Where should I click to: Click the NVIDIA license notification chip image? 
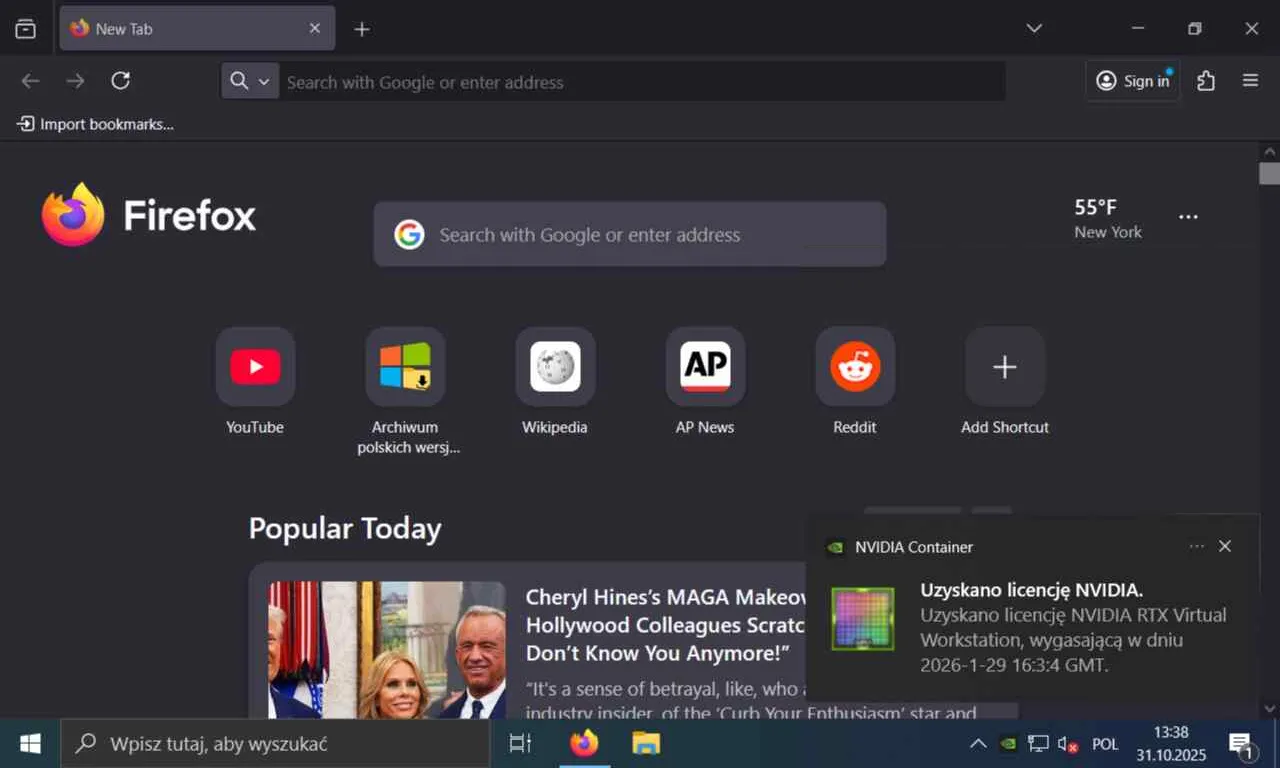(x=863, y=619)
